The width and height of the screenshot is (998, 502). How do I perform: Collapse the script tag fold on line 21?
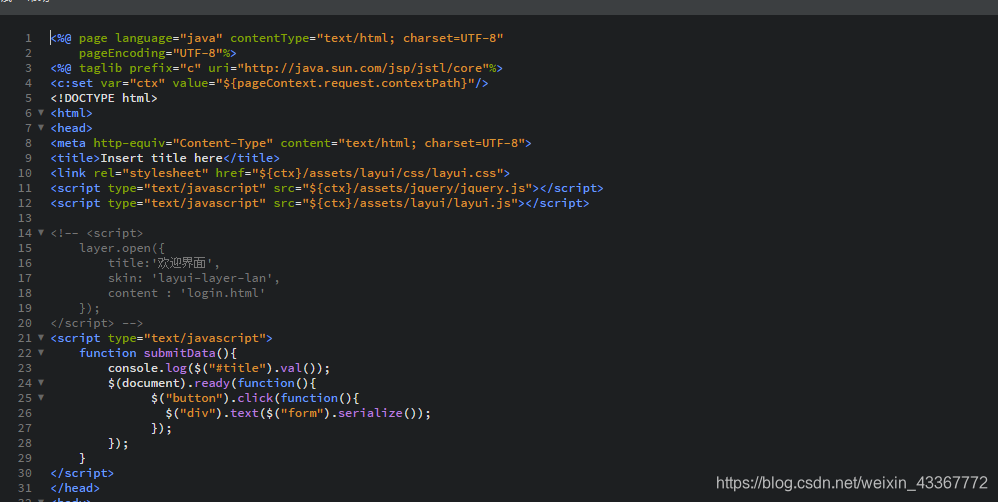click(41, 337)
